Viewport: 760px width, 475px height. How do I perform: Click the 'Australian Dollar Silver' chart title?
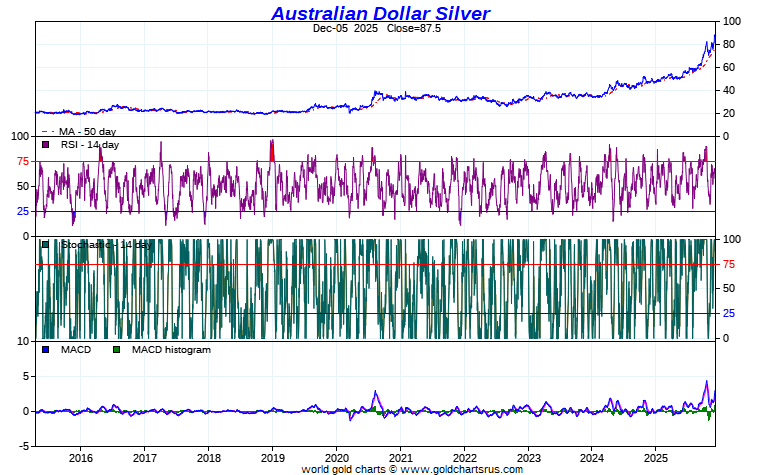380,13
